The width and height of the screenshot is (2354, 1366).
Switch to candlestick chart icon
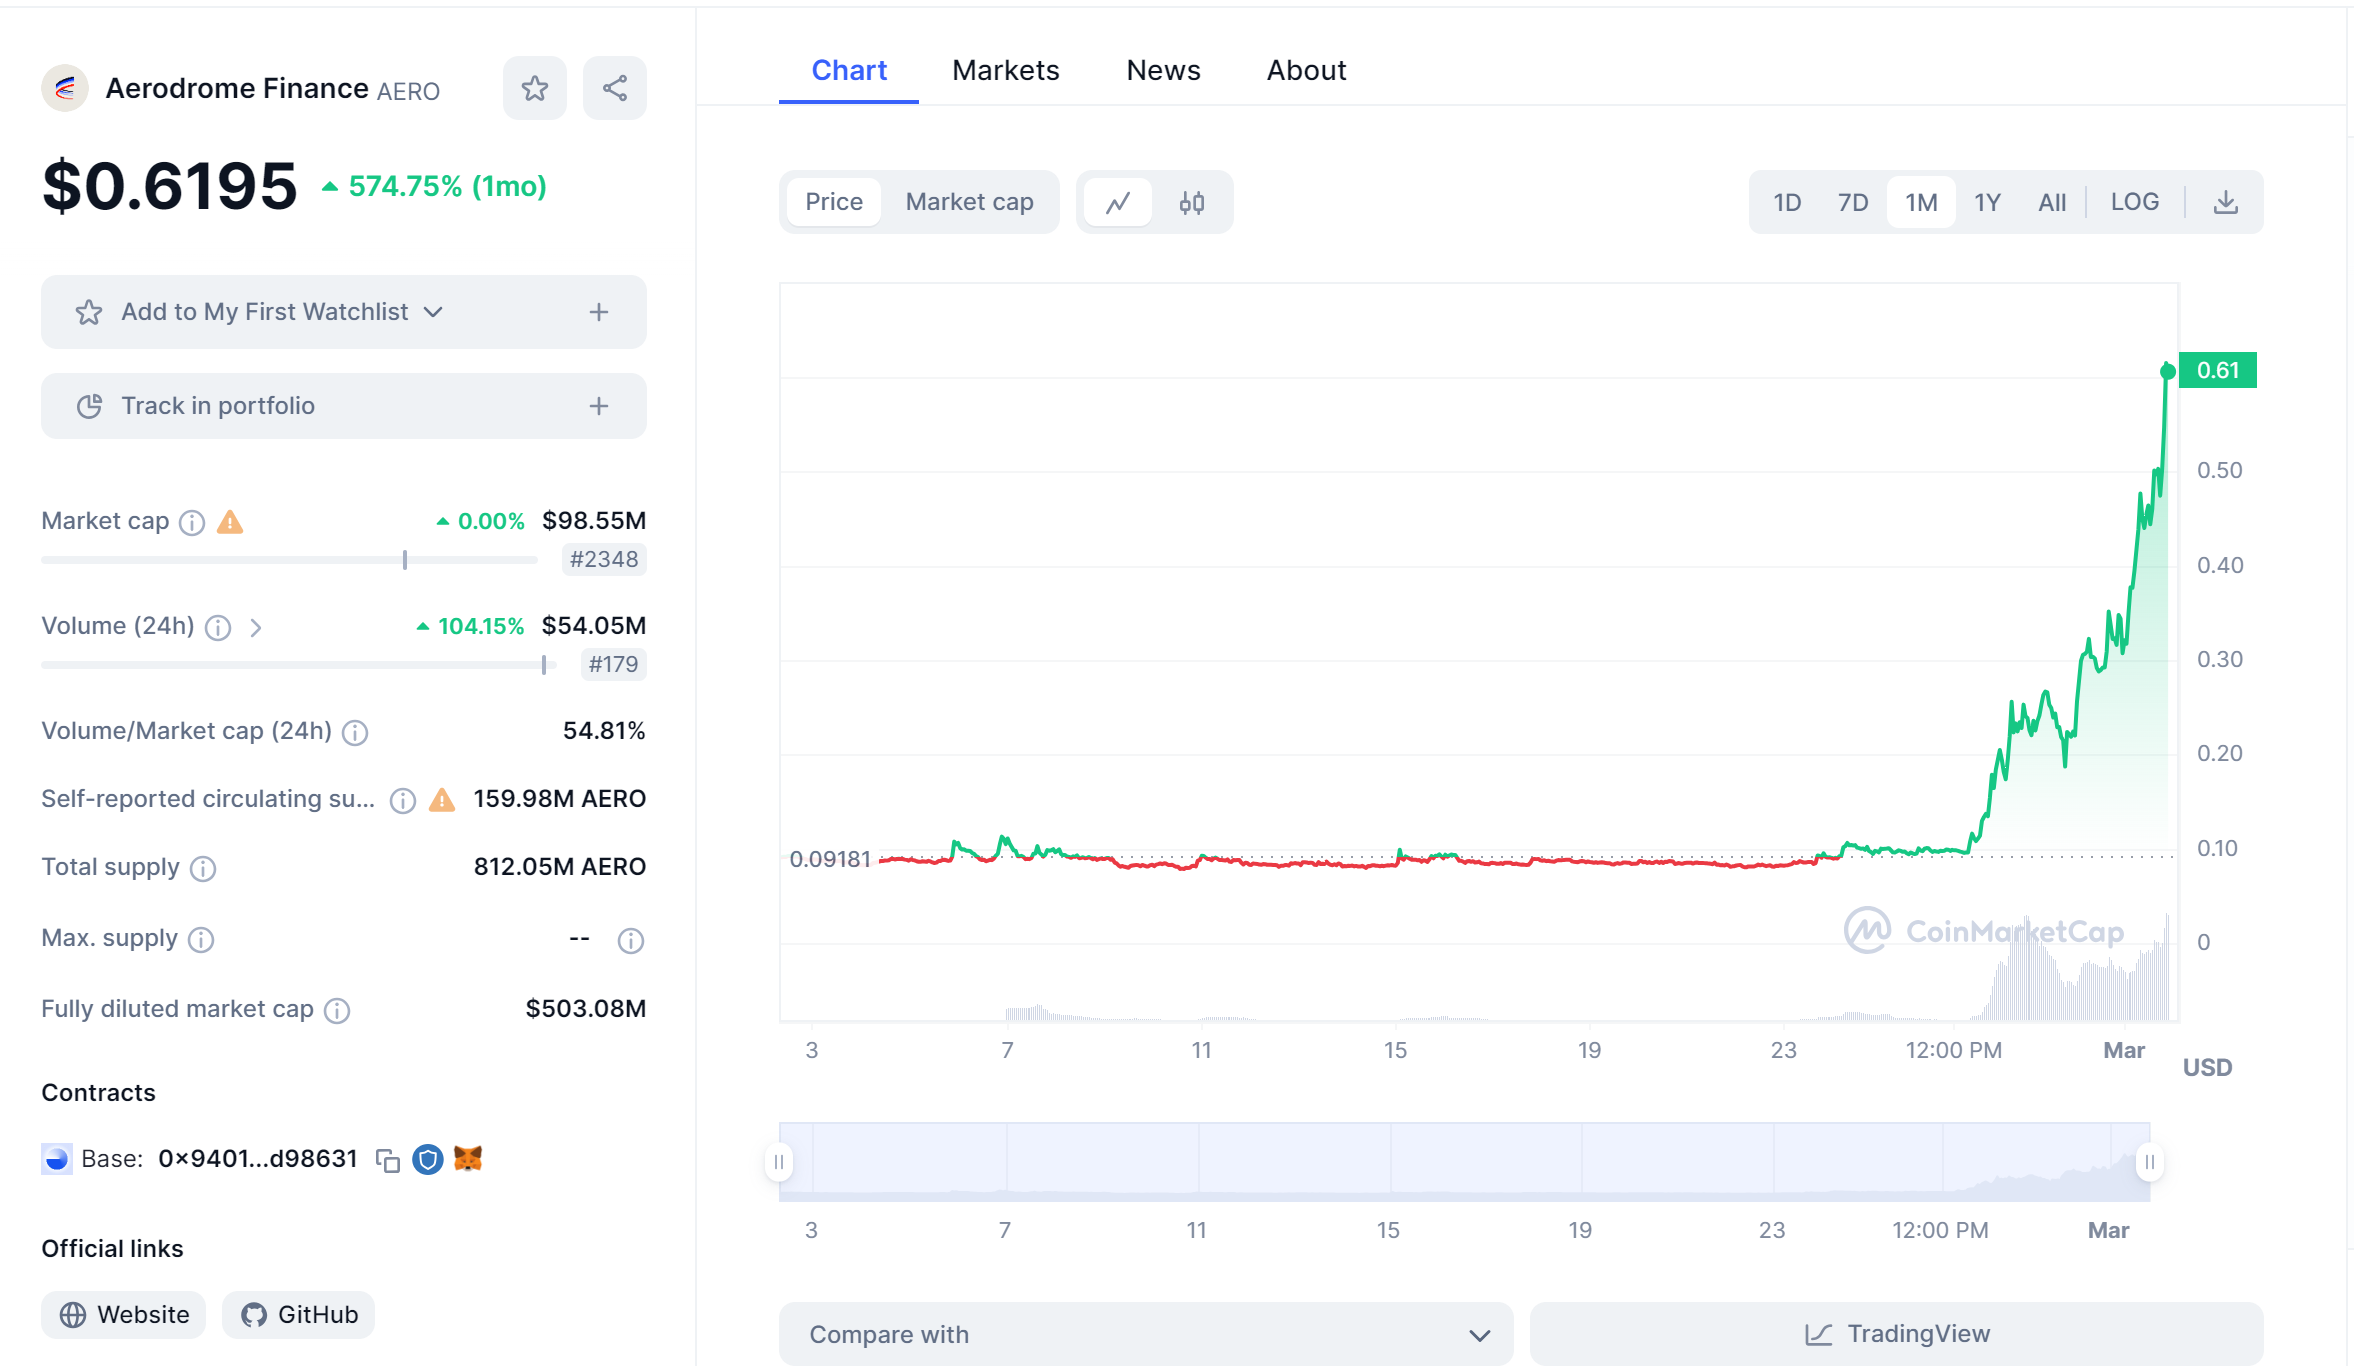coord(1191,202)
